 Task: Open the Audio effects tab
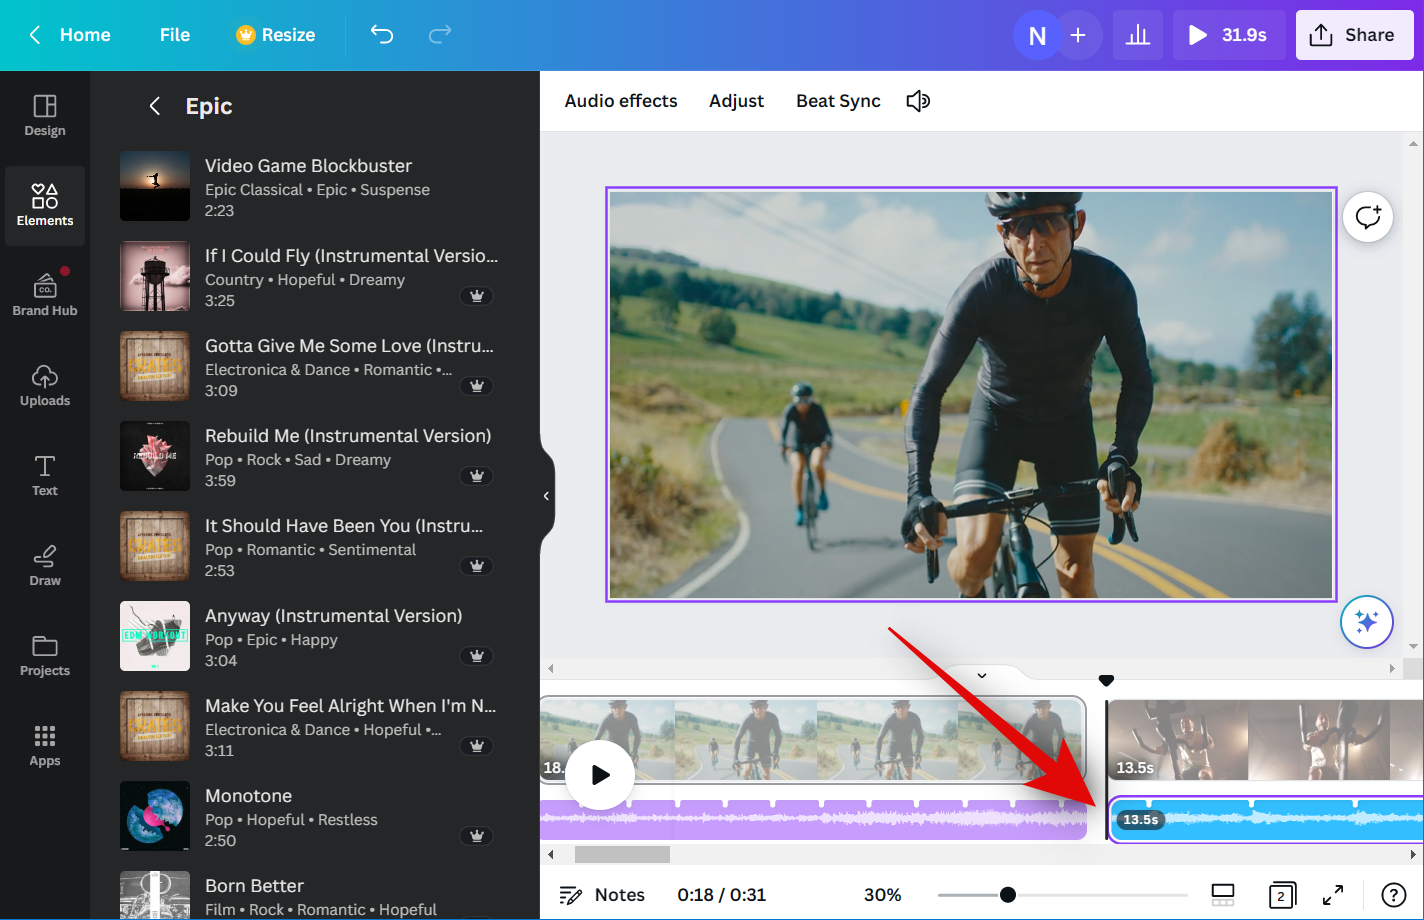620,101
